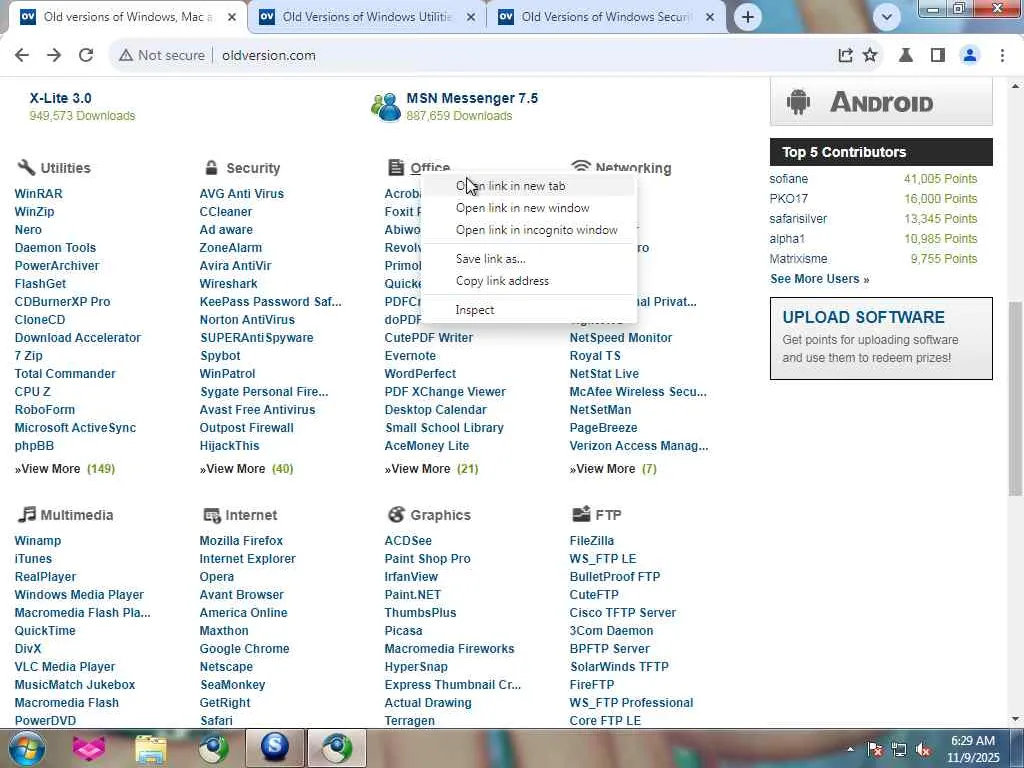This screenshot has height=768, width=1024.
Task: Select Open link in new tab
Action: pyautogui.click(x=529, y=186)
